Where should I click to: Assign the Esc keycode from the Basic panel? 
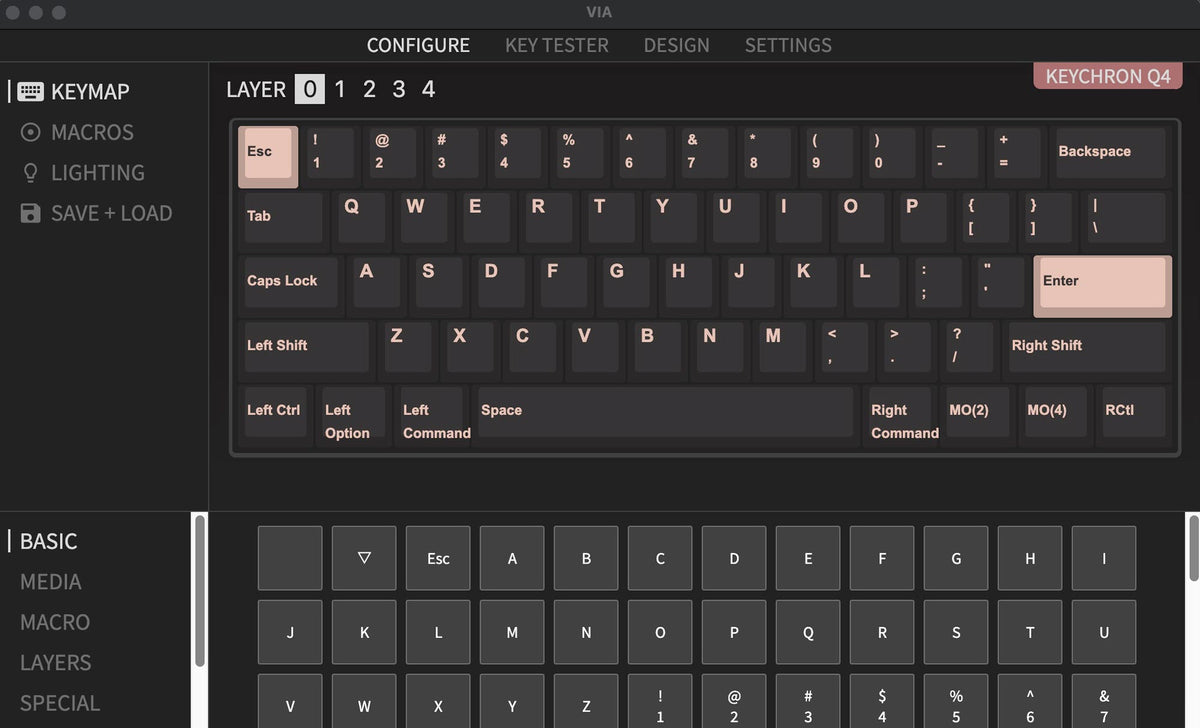coord(437,558)
